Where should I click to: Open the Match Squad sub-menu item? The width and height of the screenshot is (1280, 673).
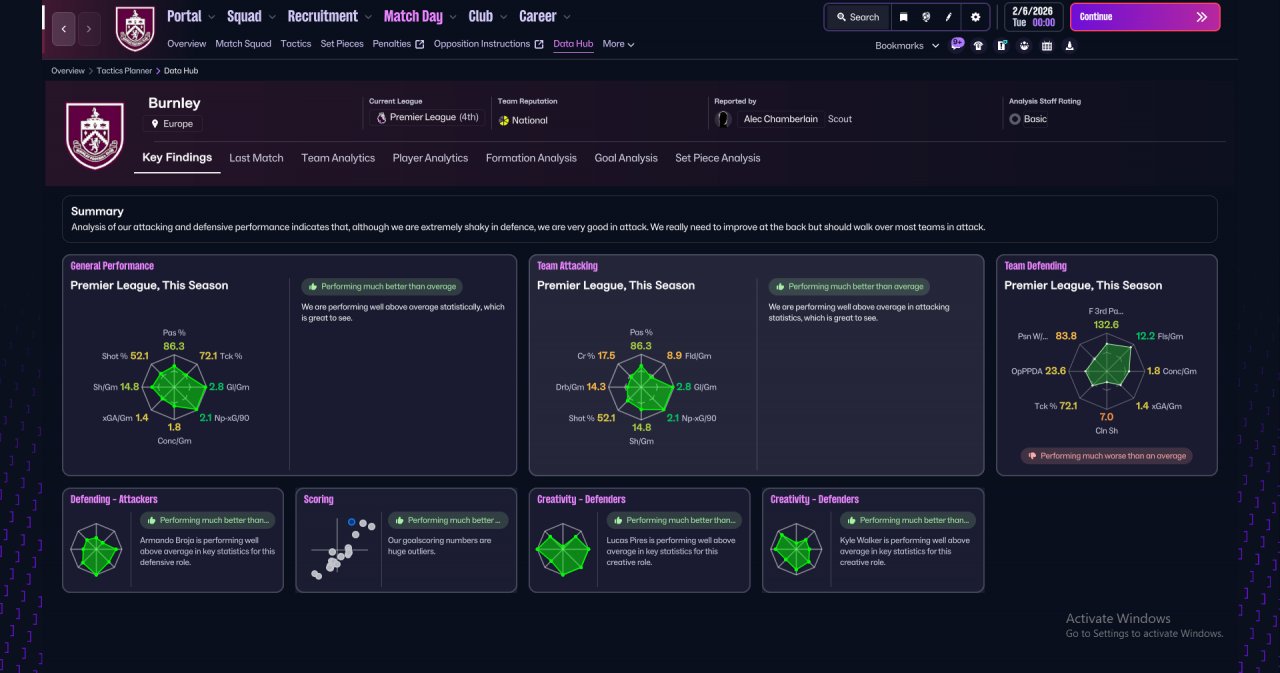[x=243, y=44]
